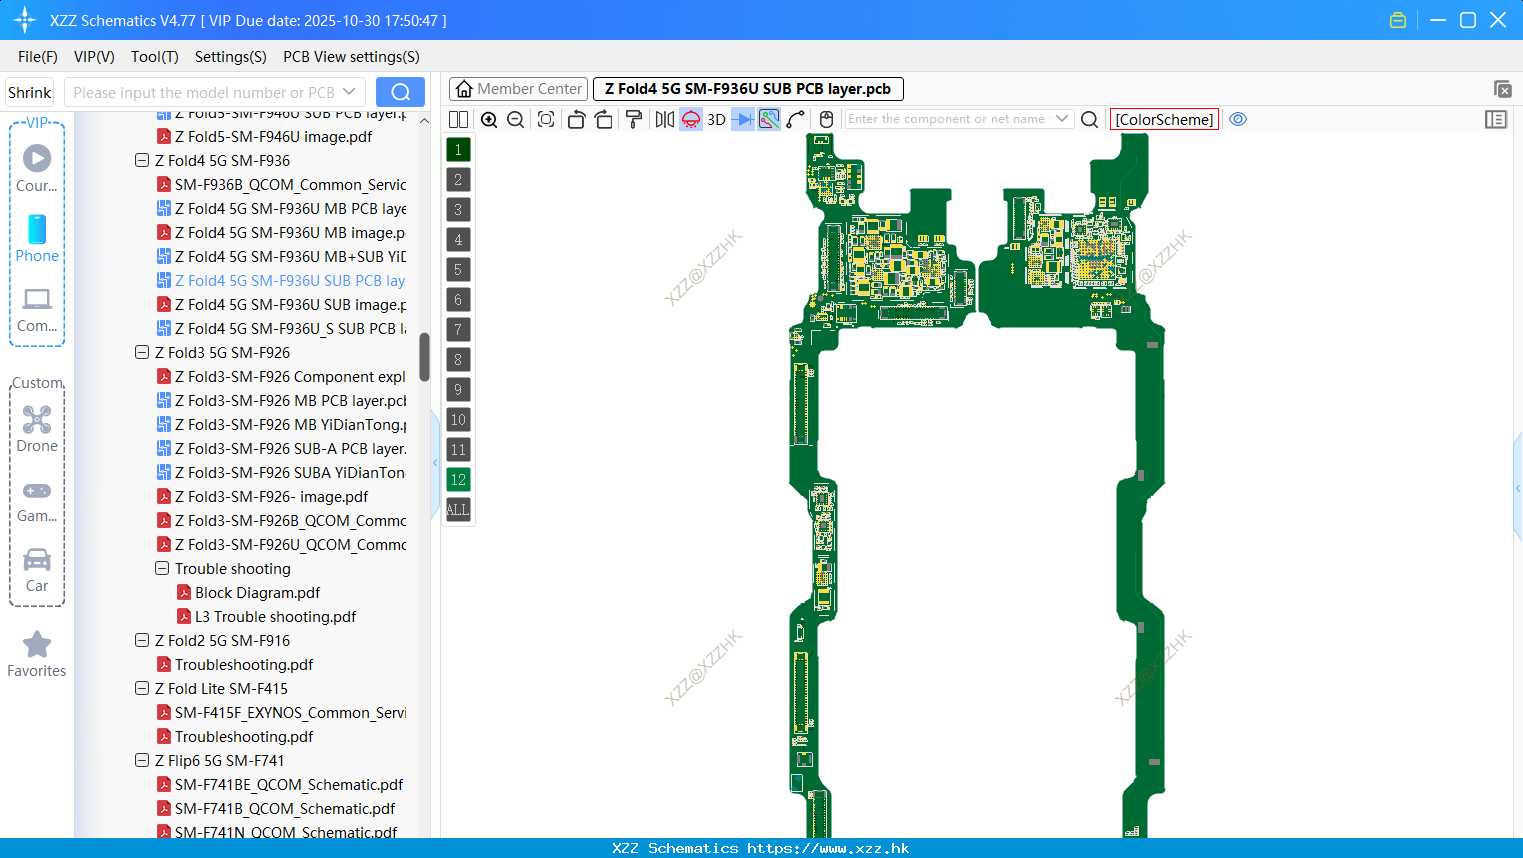Collapse Z Fold4 5G SM-F936 folder
The width and height of the screenshot is (1523, 858).
[142, 160]
